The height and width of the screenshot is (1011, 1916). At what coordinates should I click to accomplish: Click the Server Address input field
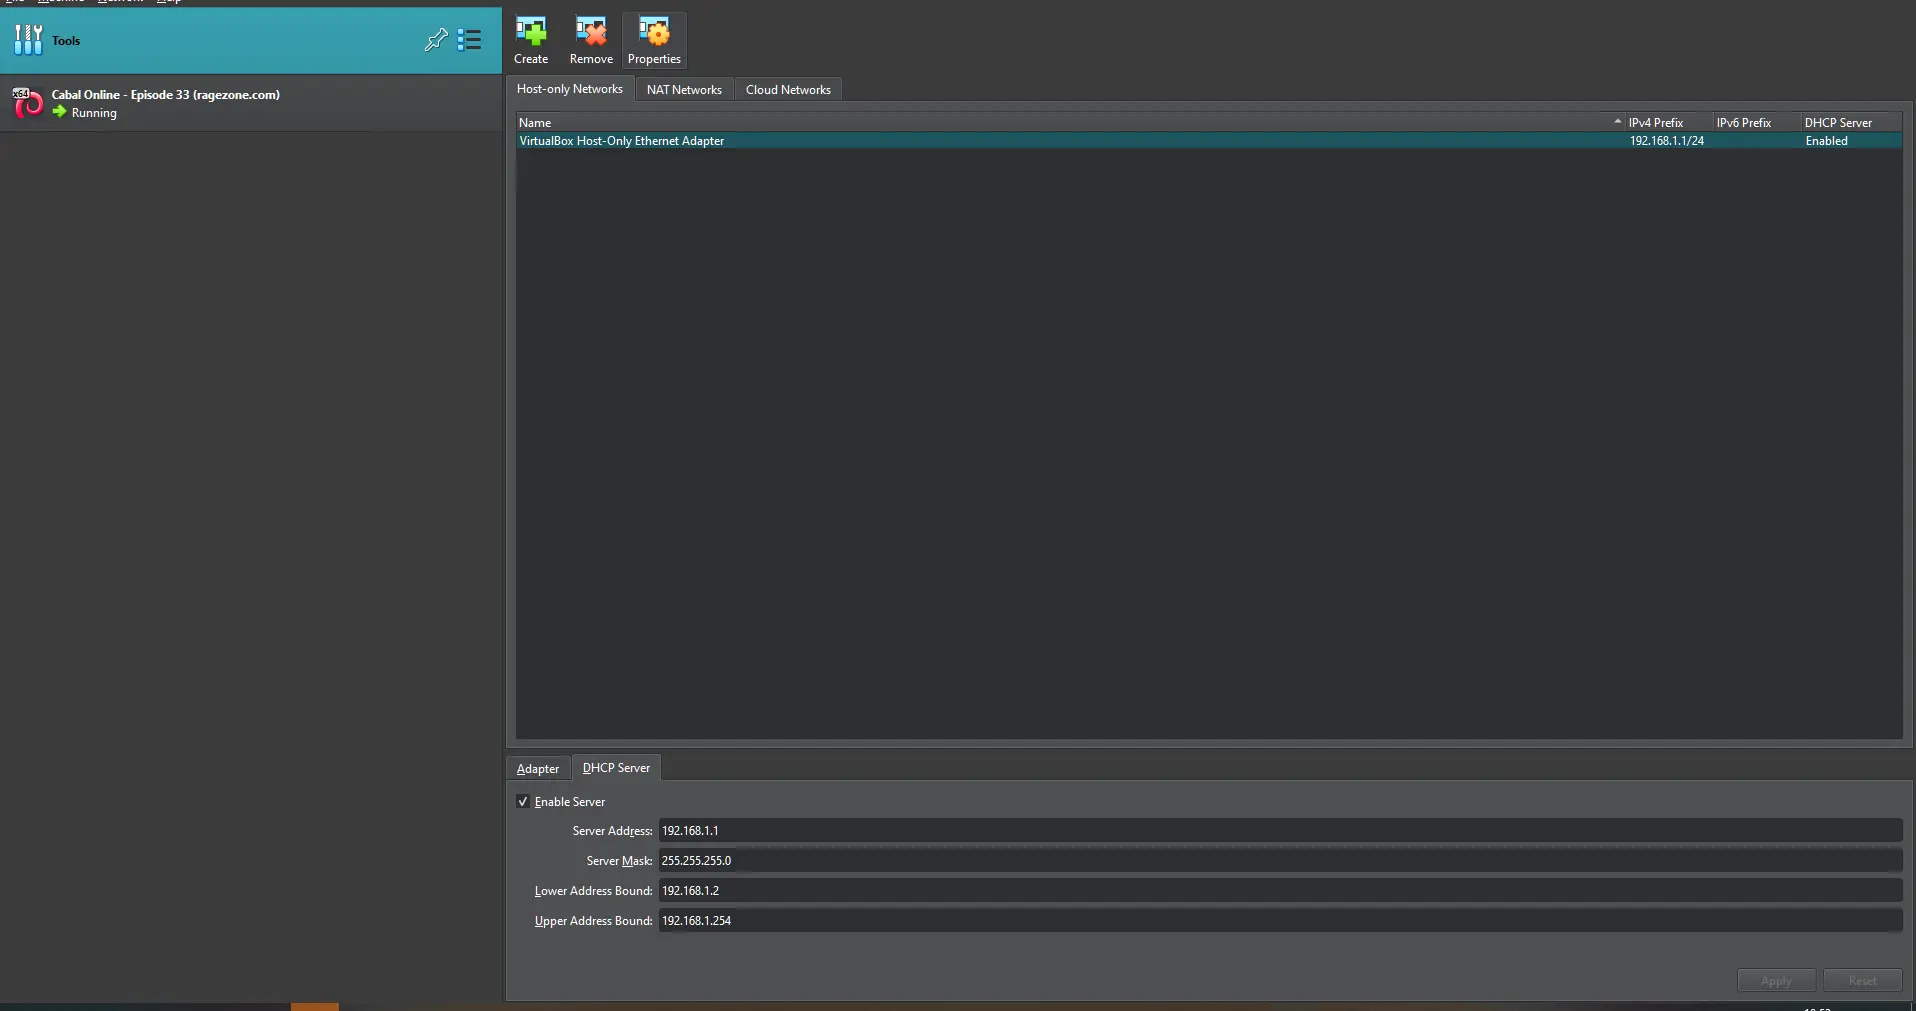tap(1280, 831)
